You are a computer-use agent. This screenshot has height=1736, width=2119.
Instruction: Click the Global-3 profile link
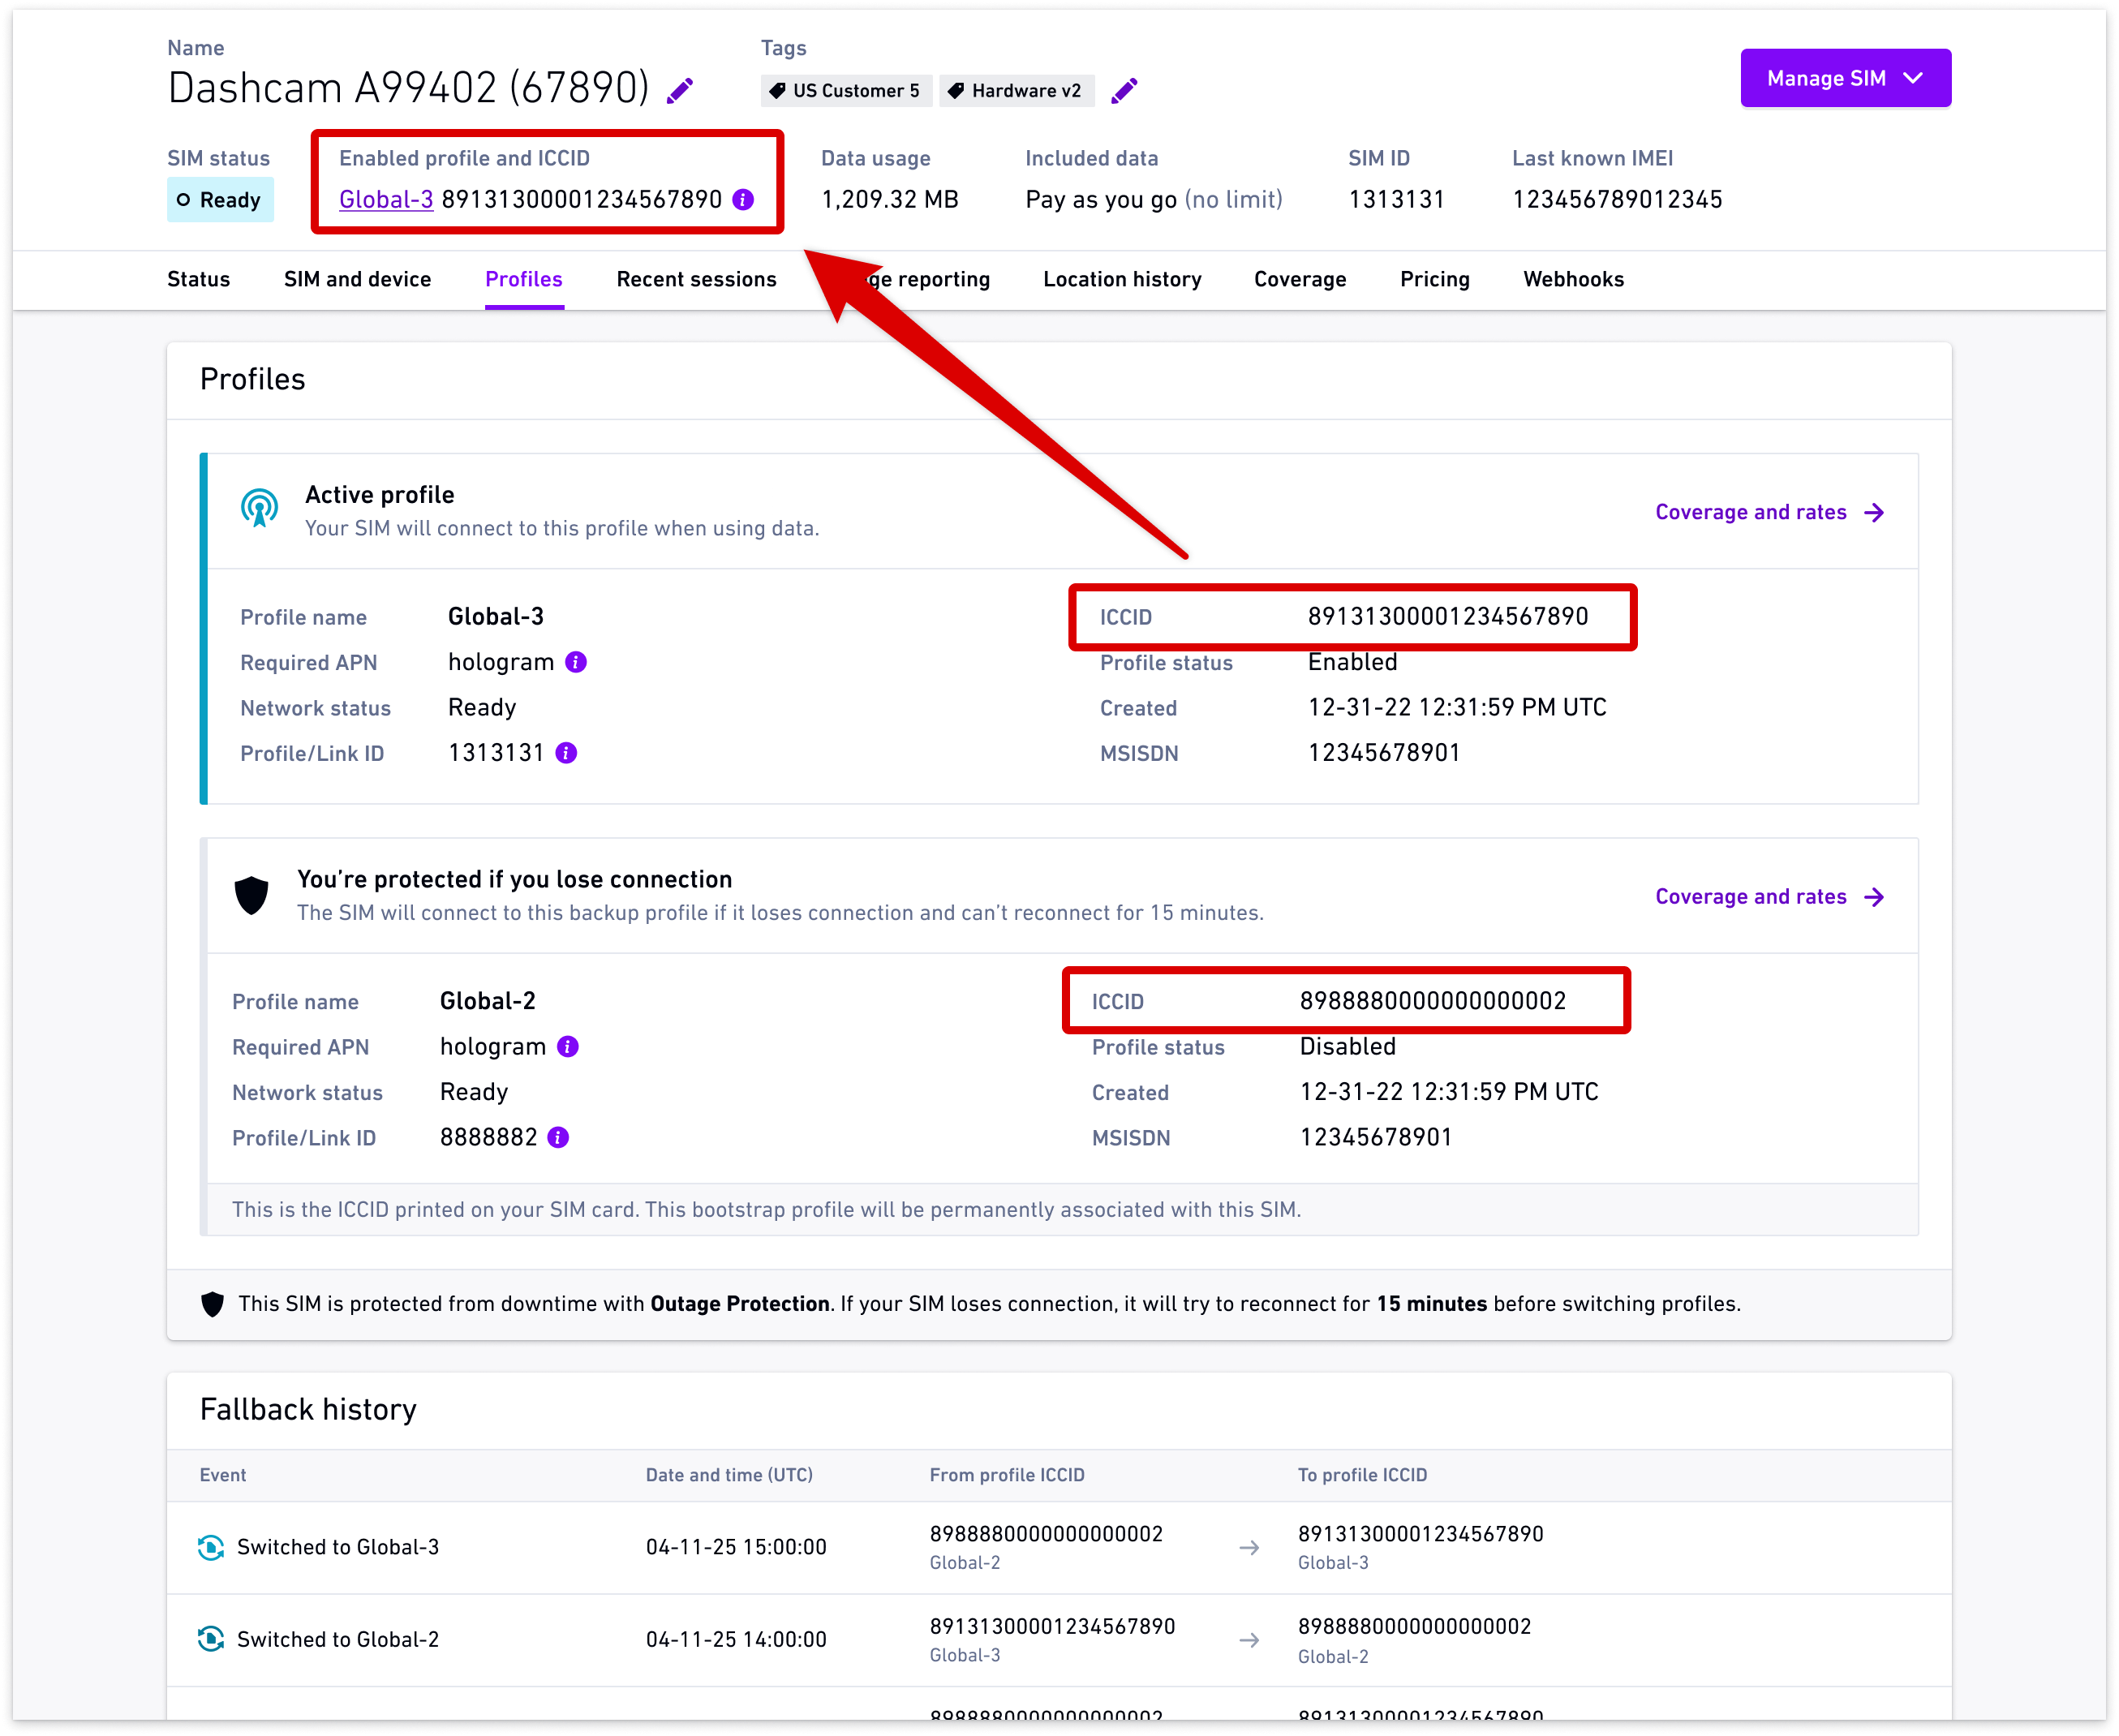tap(386, 199)
